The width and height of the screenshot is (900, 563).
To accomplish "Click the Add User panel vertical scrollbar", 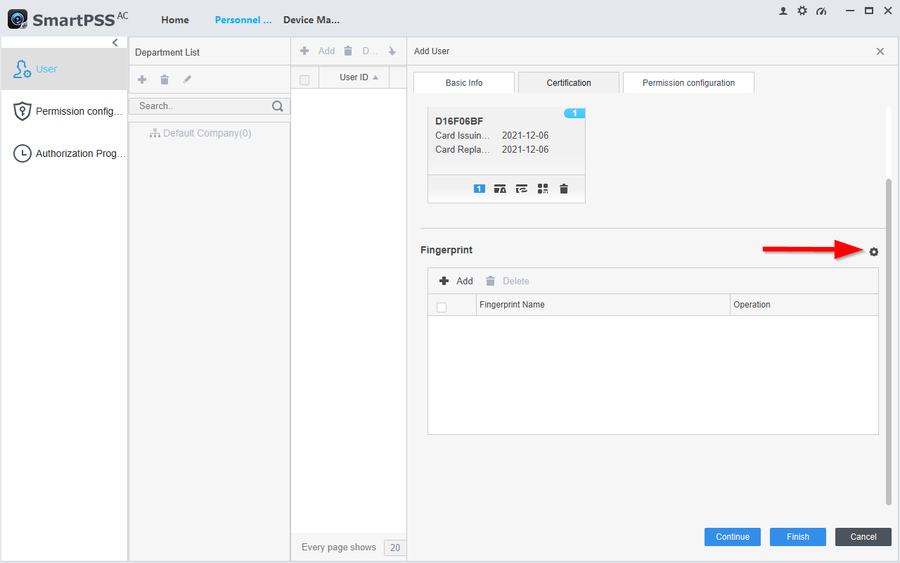I will (887, 340).
